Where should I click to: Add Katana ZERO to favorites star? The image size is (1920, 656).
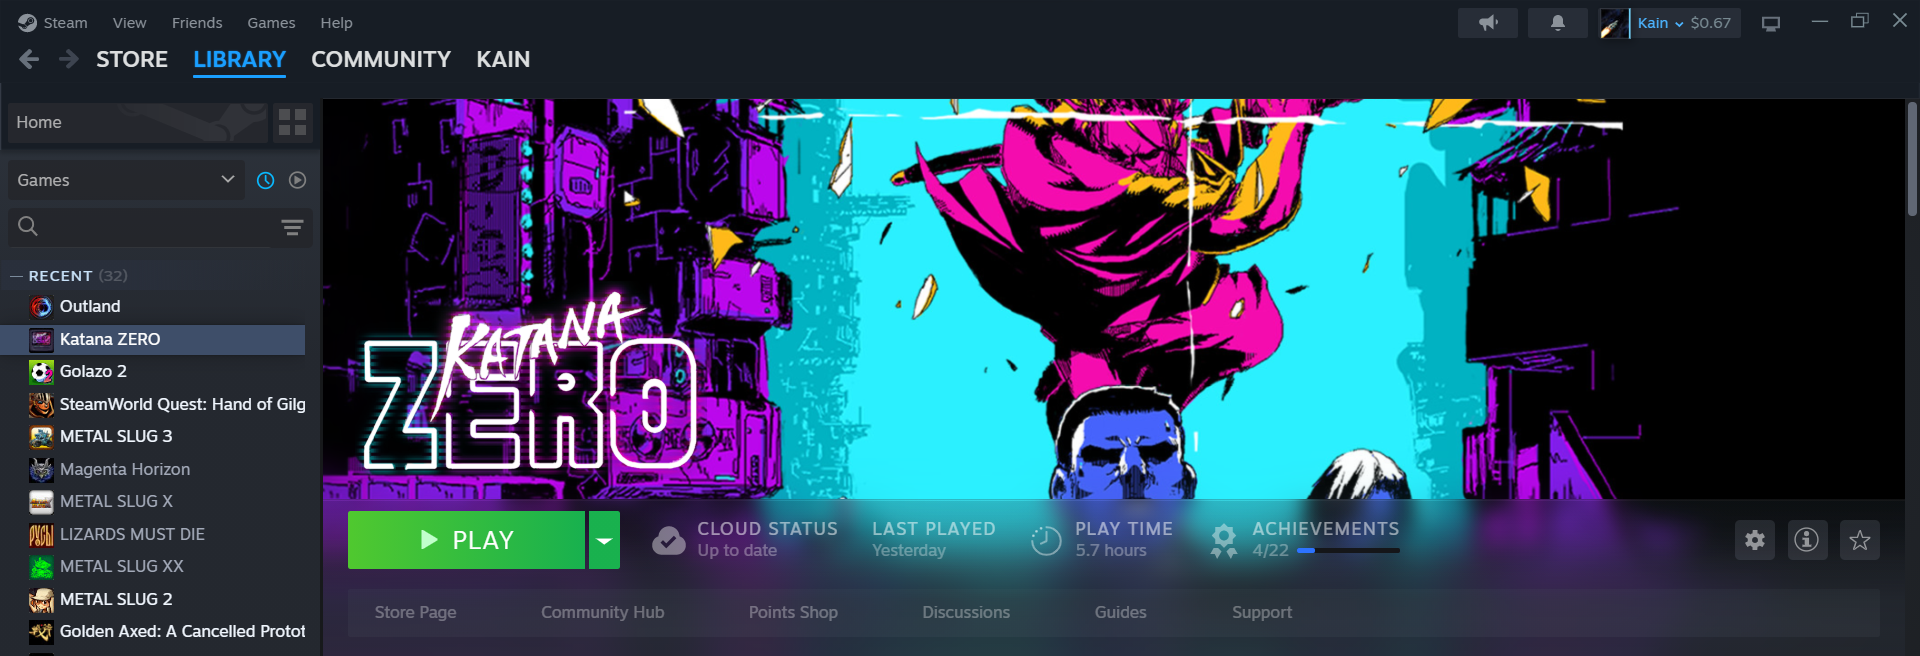1860,540
